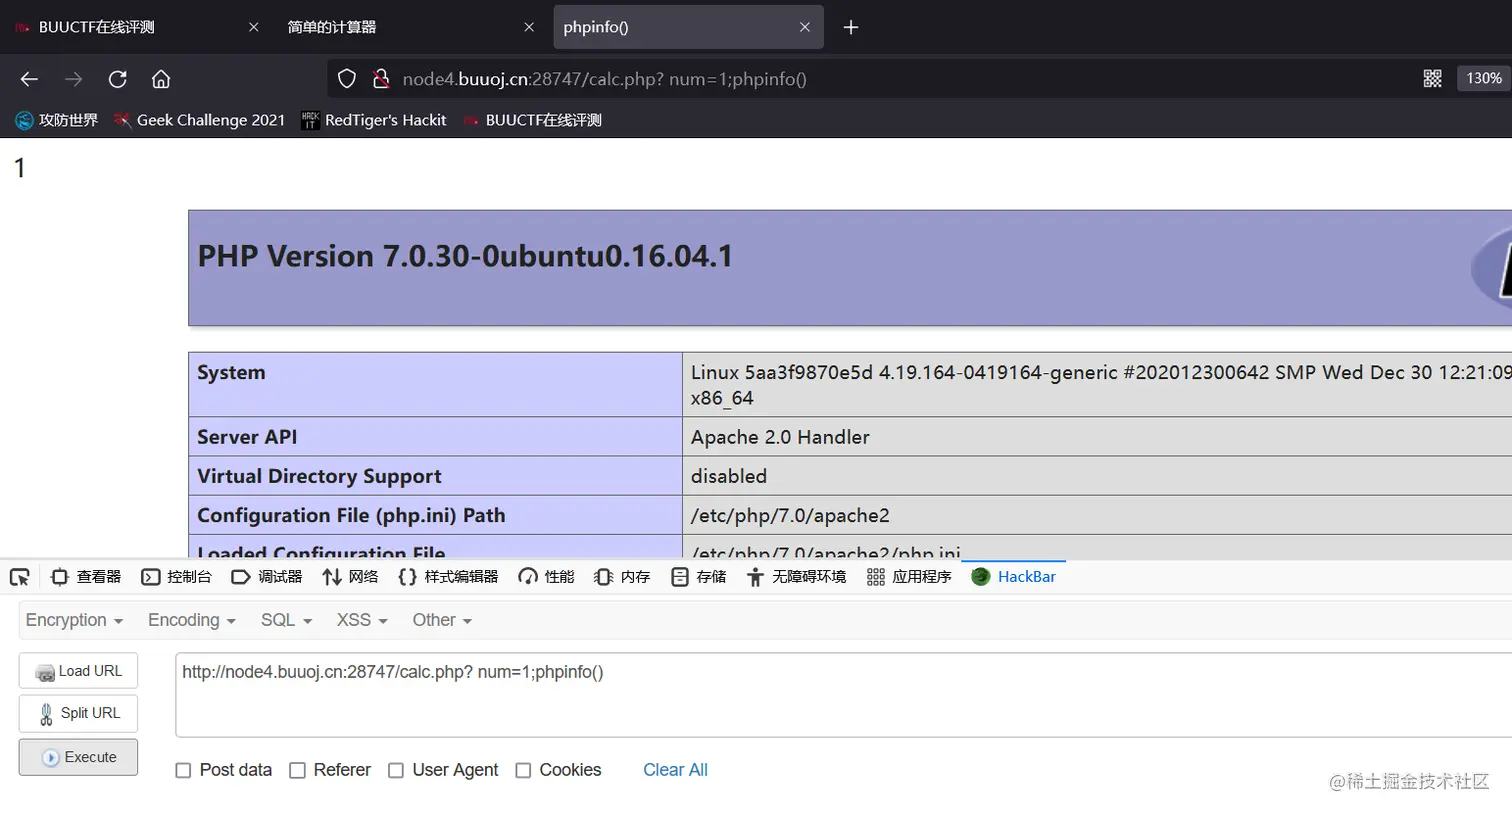Viewport: 1512px width, 814px height.
Task: Click the Load URL button
Action: [78, 671]
